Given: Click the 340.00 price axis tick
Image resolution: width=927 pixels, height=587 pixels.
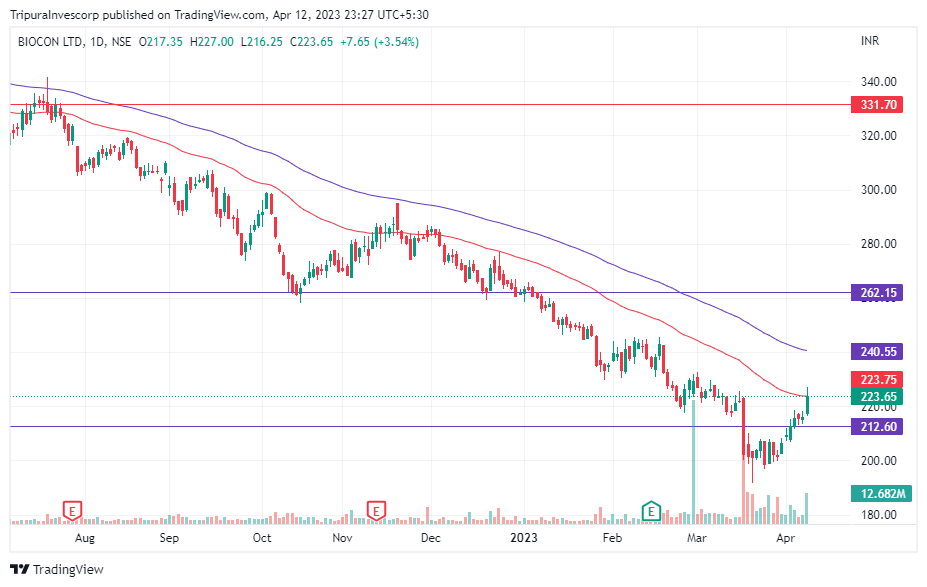Looking at the screenshot, I should click(x=879, y=82).
